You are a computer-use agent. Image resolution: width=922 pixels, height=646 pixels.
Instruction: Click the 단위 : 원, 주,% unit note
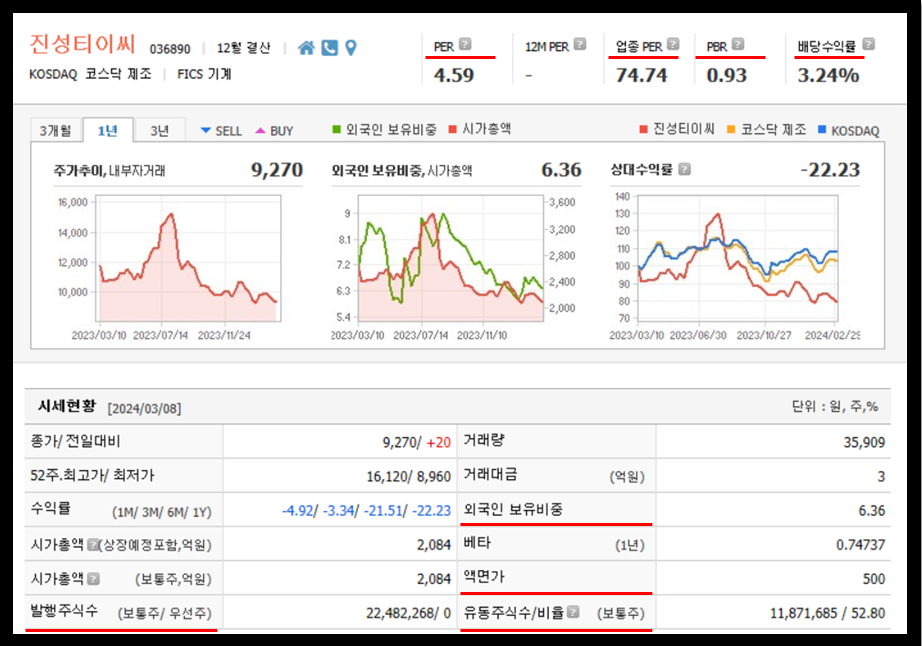[835, 407]
